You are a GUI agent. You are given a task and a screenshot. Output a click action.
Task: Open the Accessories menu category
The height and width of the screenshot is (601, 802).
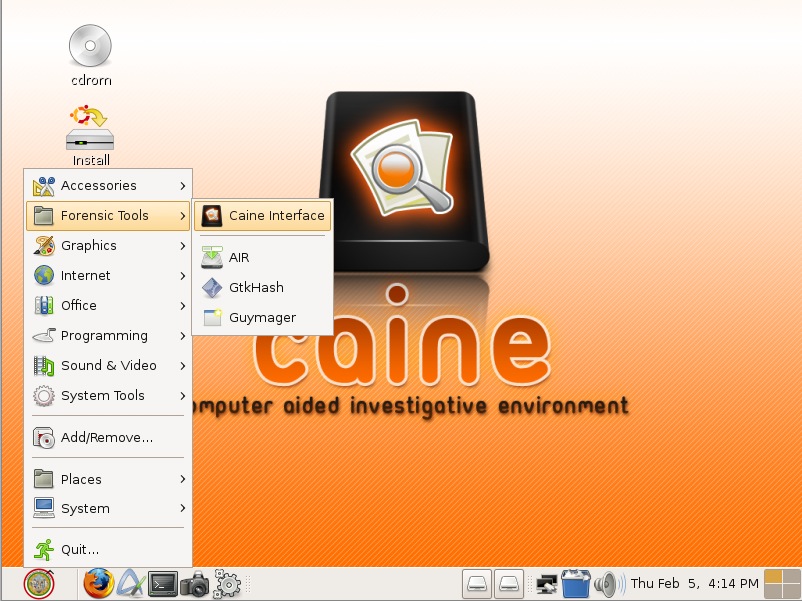pos(108,186)
